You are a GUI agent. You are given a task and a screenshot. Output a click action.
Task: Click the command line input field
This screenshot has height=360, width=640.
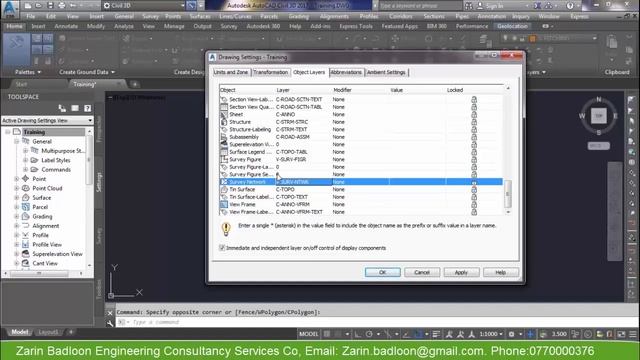(x=376, y=322)
